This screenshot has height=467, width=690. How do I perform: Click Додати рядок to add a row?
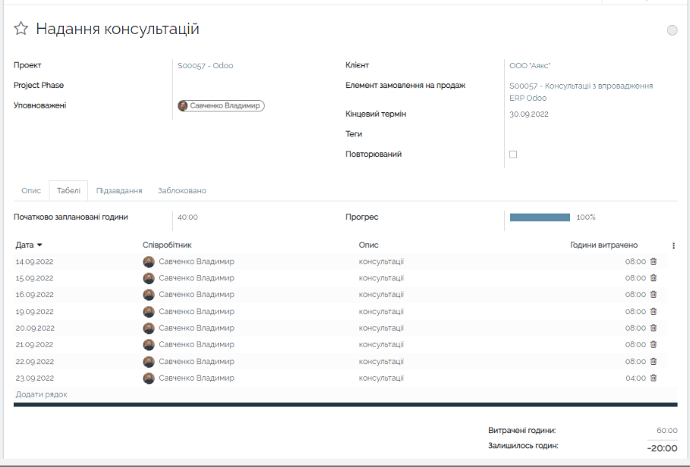(41, 395)
